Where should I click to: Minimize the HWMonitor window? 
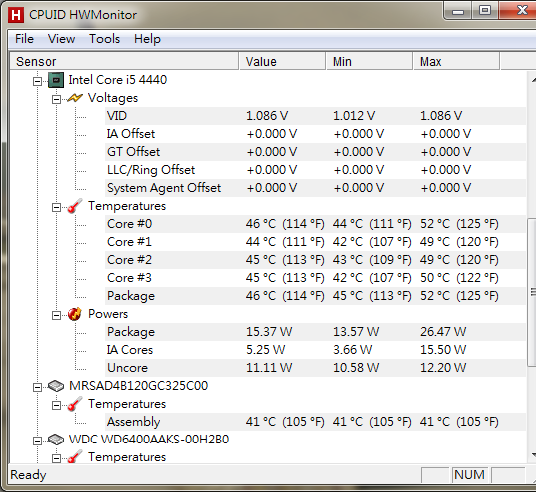point(458,11)
